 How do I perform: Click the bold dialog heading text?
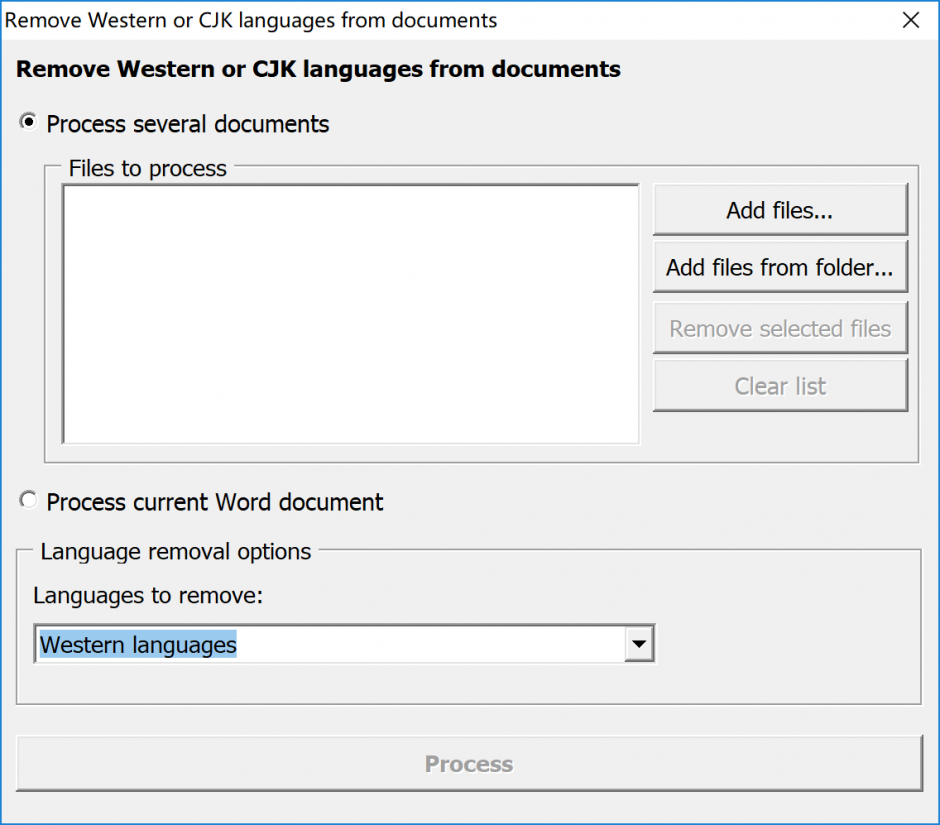coord(318,69)
